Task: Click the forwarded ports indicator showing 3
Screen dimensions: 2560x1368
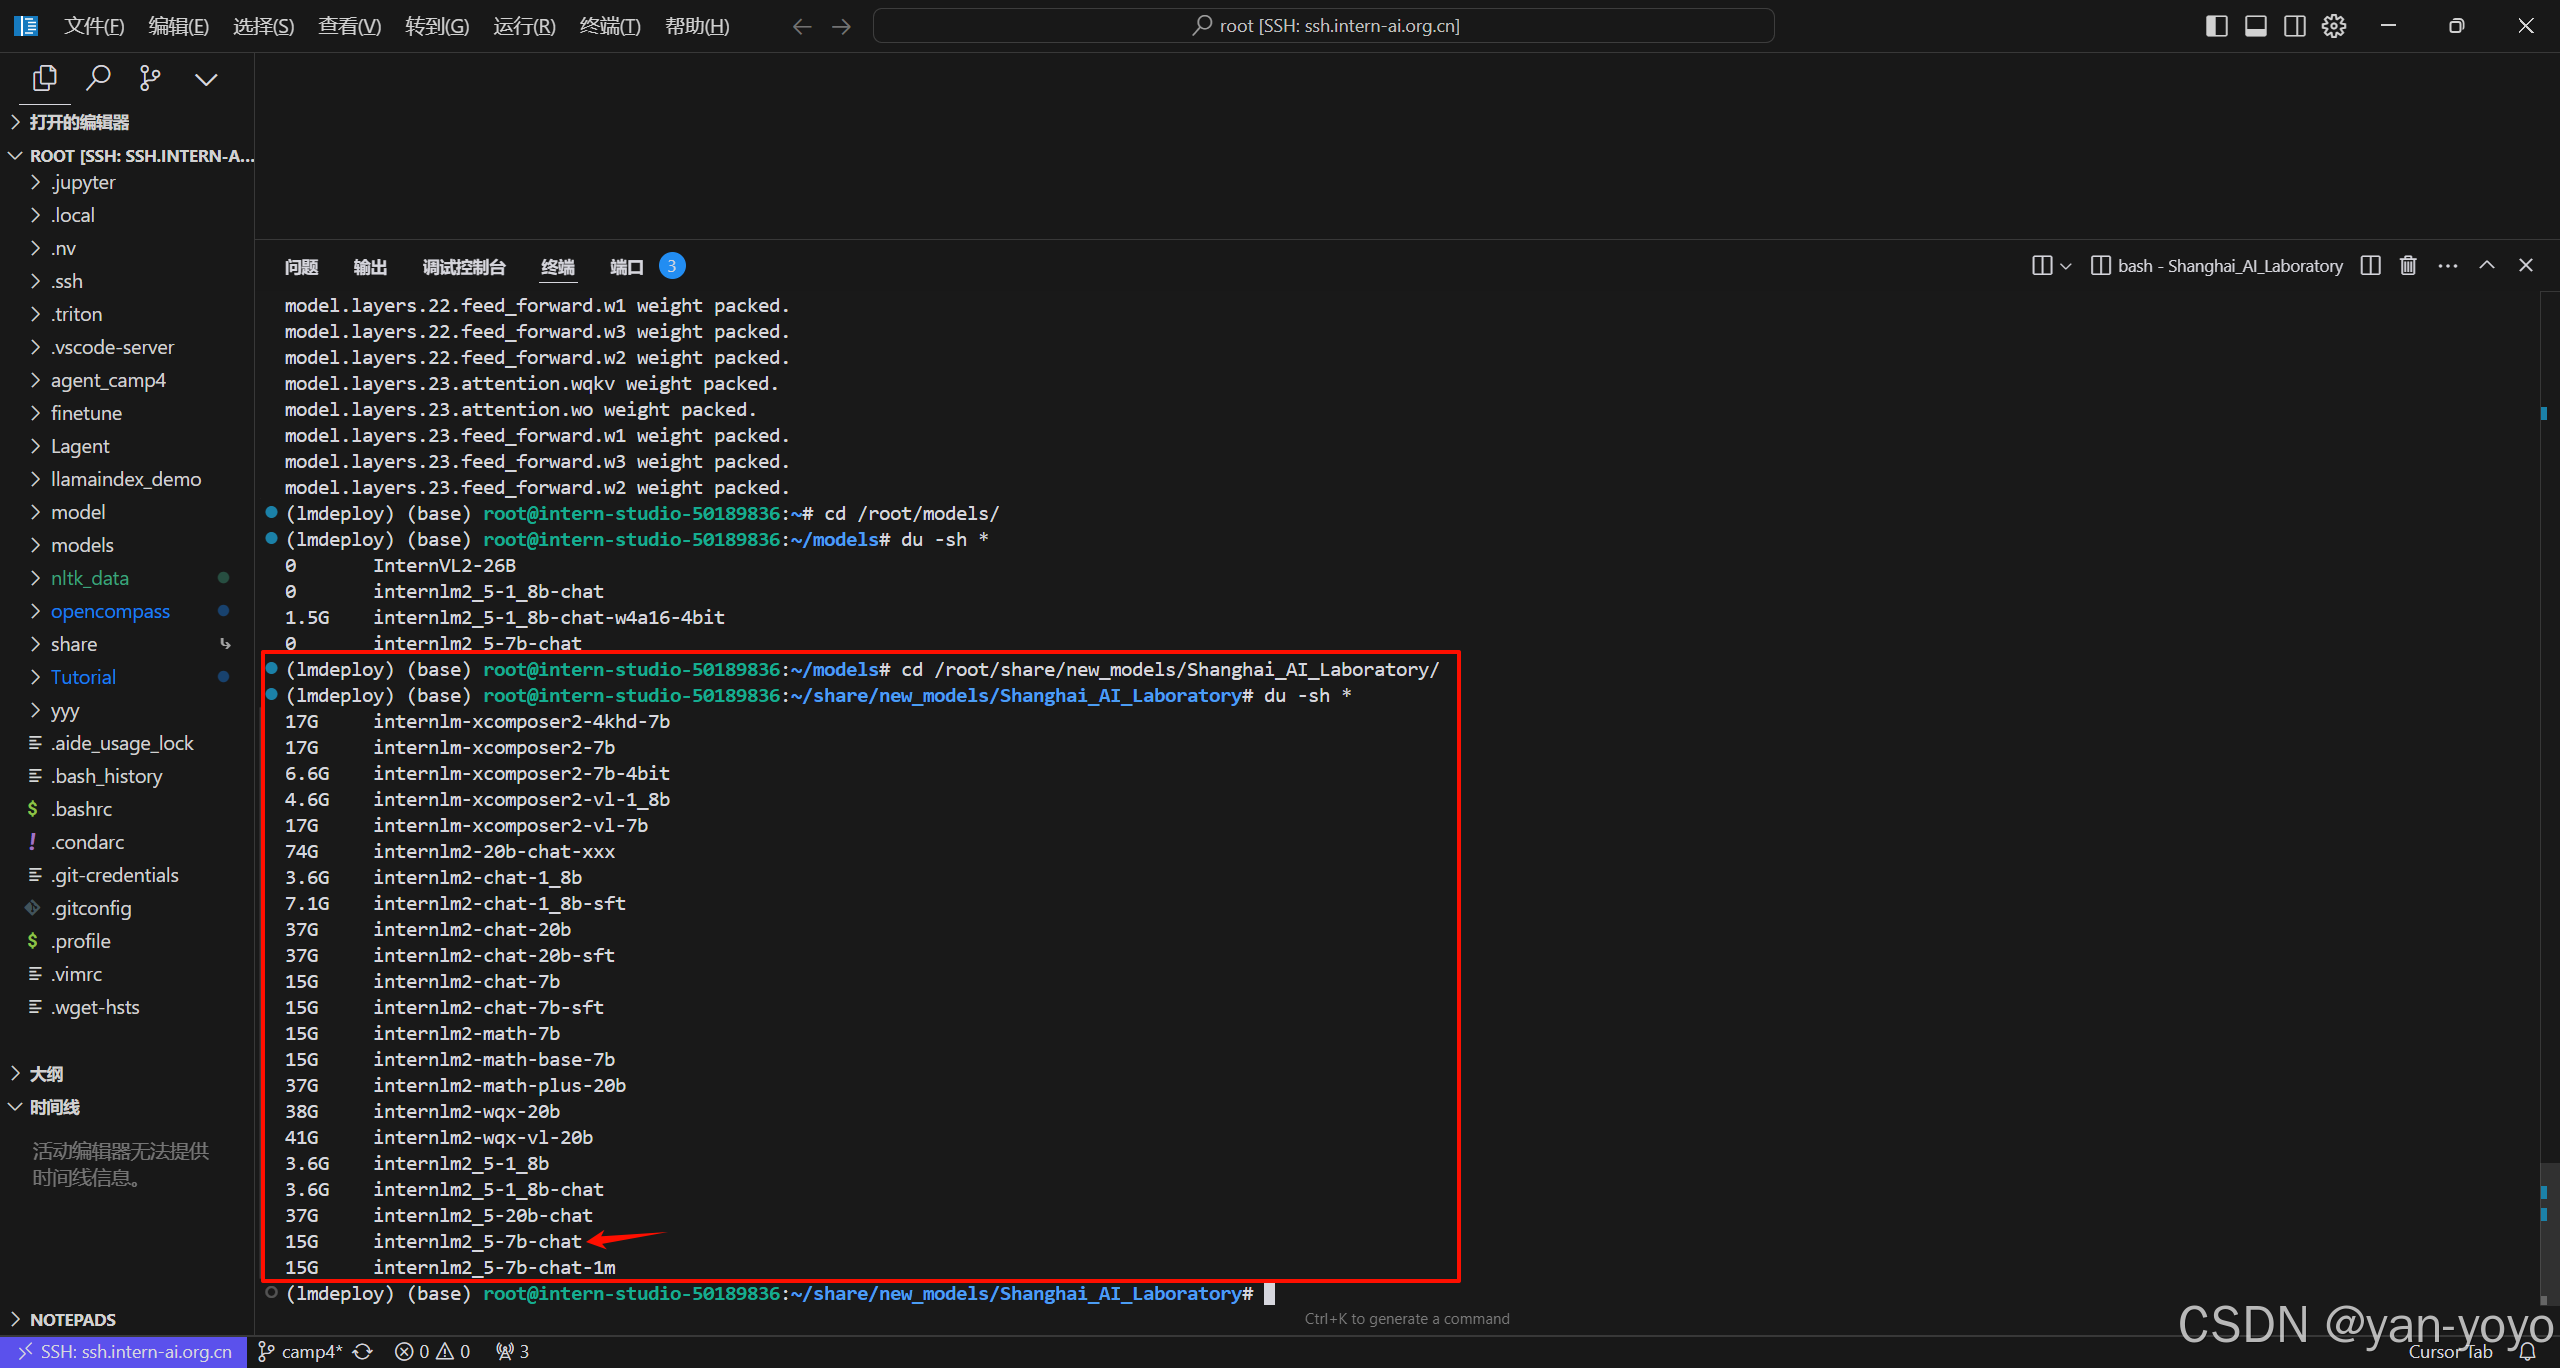Action: [511, 1351]
